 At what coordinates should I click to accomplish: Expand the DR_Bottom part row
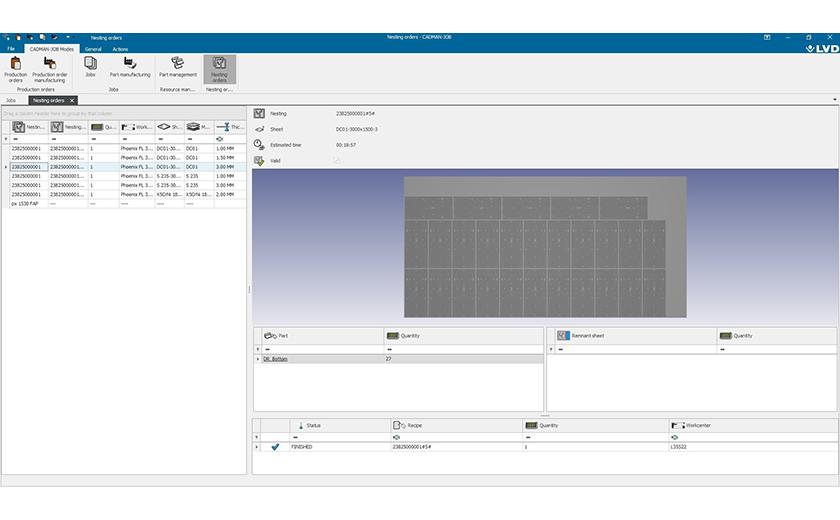[258, 359]
